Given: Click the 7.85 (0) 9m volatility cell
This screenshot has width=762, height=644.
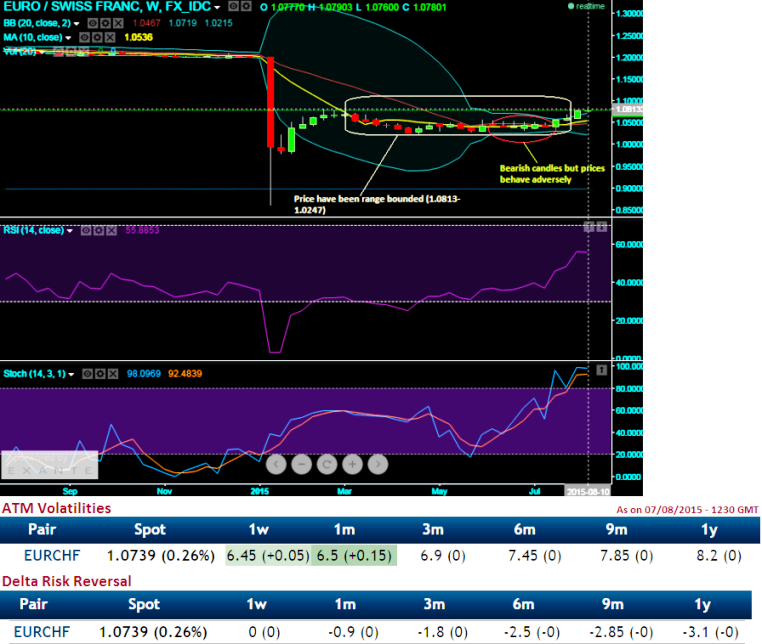Looking at the screenshot, I should (626, 556).
